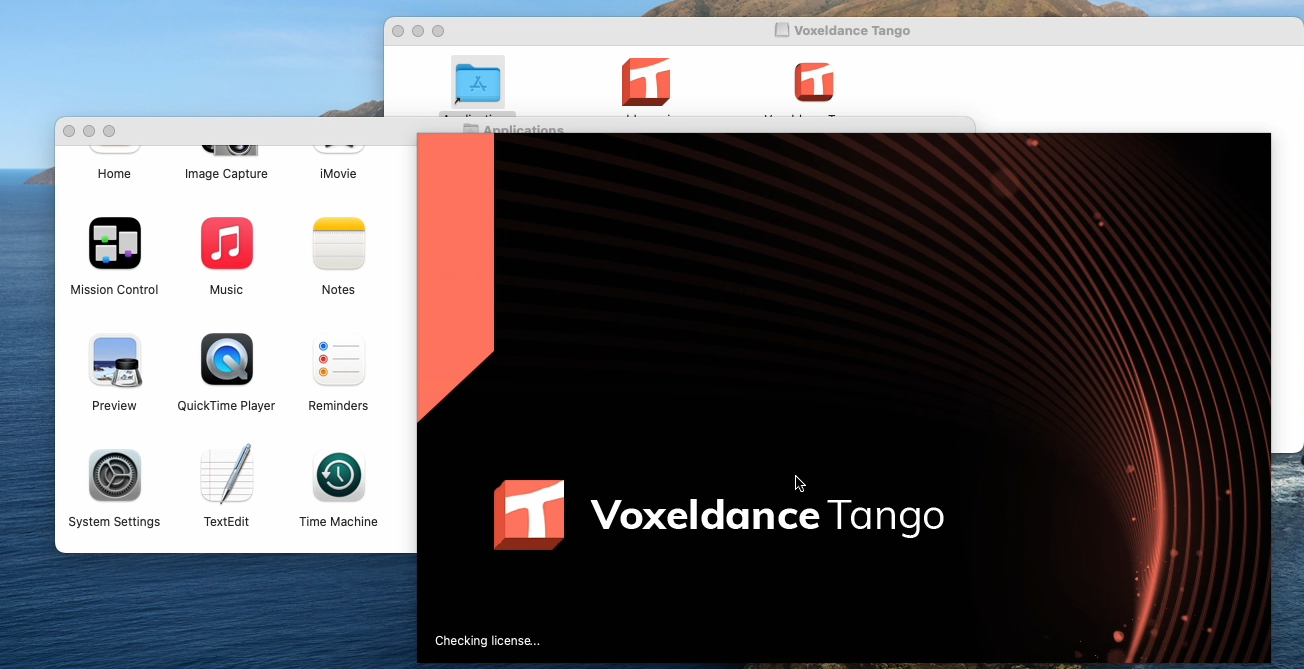Screen dimensions: 1304x669
Task: Click the System Settings gear icon
Action: click(114, 475)
